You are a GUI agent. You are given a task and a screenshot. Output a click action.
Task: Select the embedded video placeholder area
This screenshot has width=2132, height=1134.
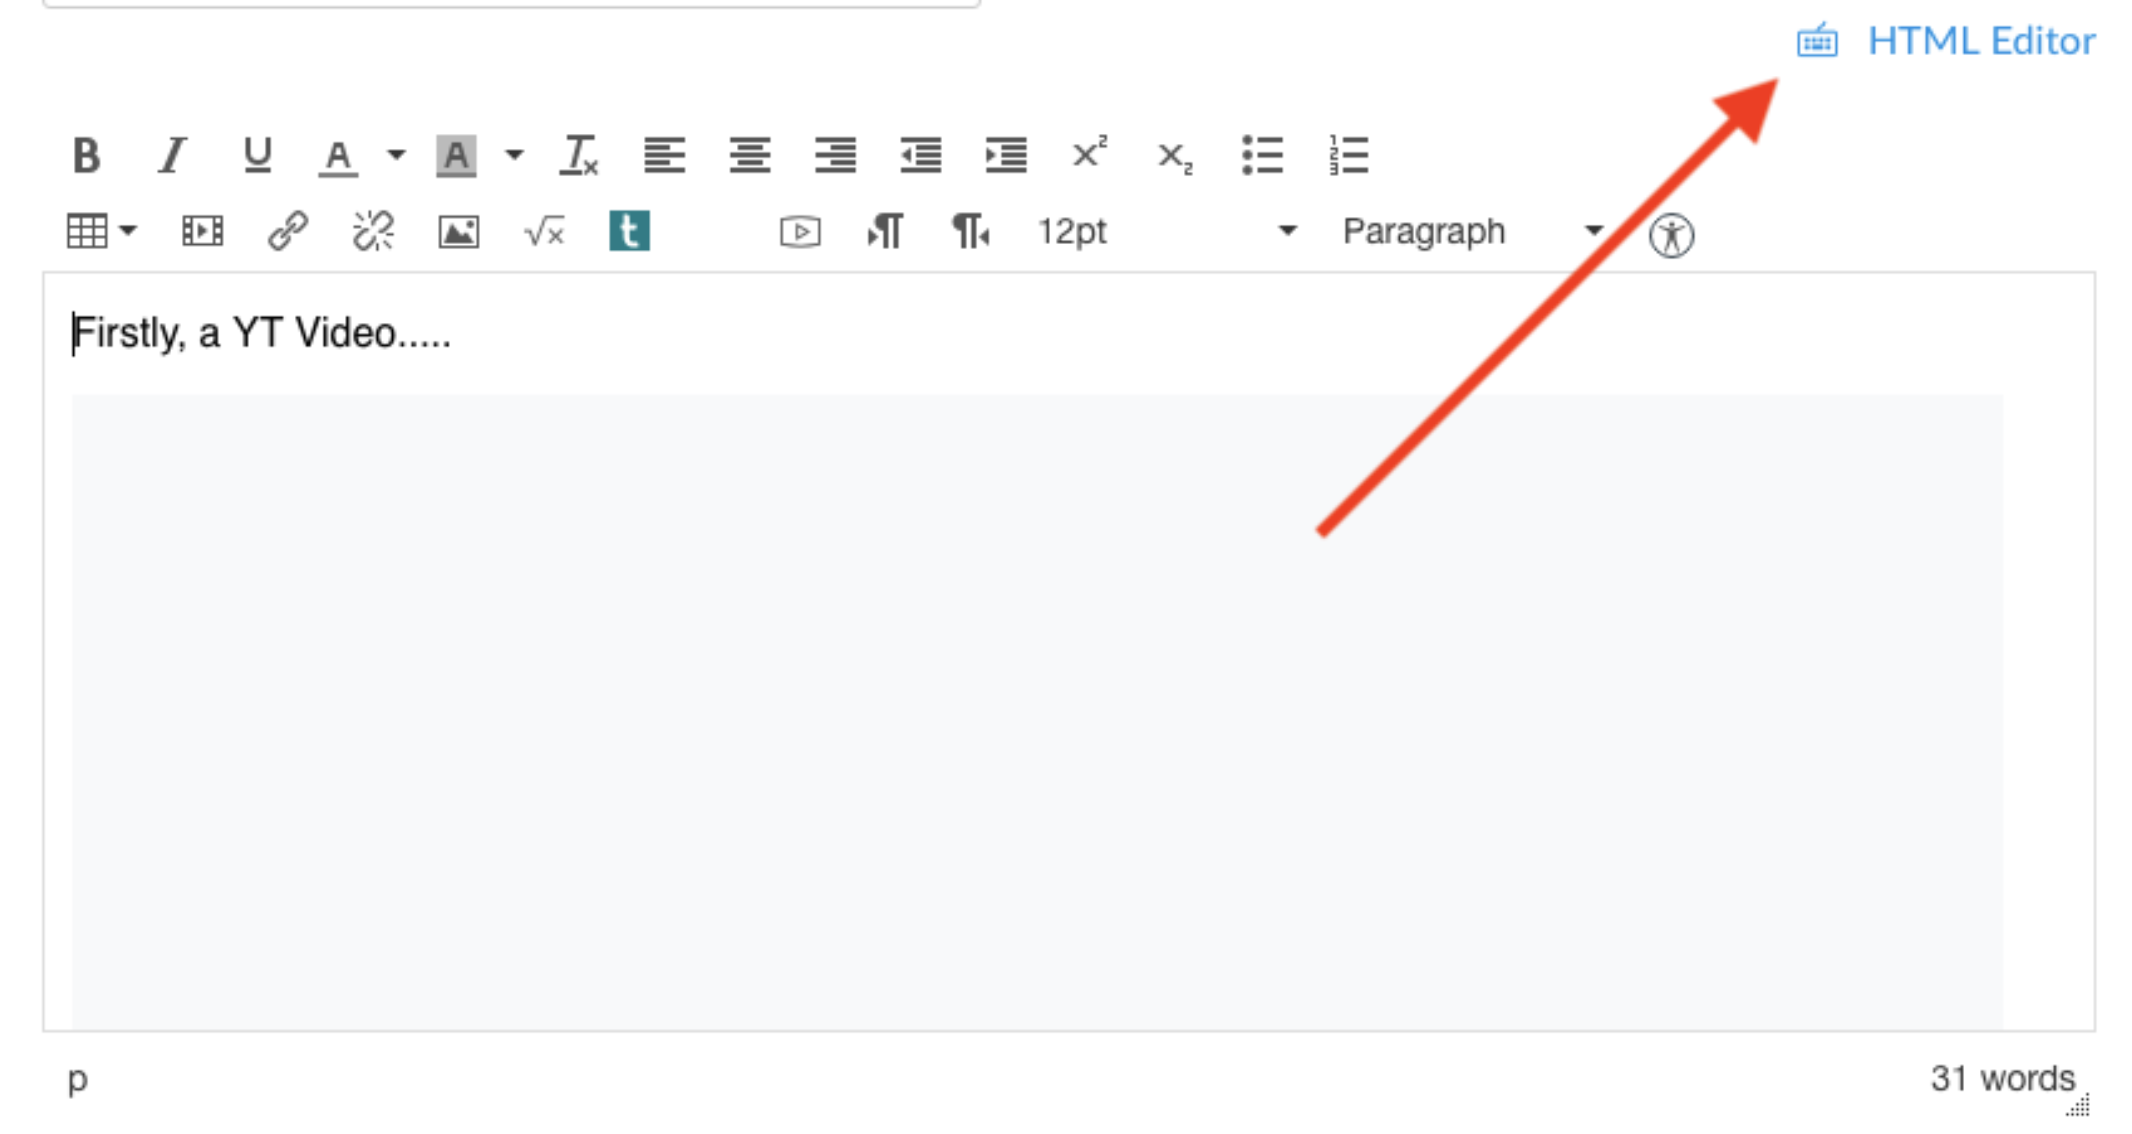[x=1037, y=711]
